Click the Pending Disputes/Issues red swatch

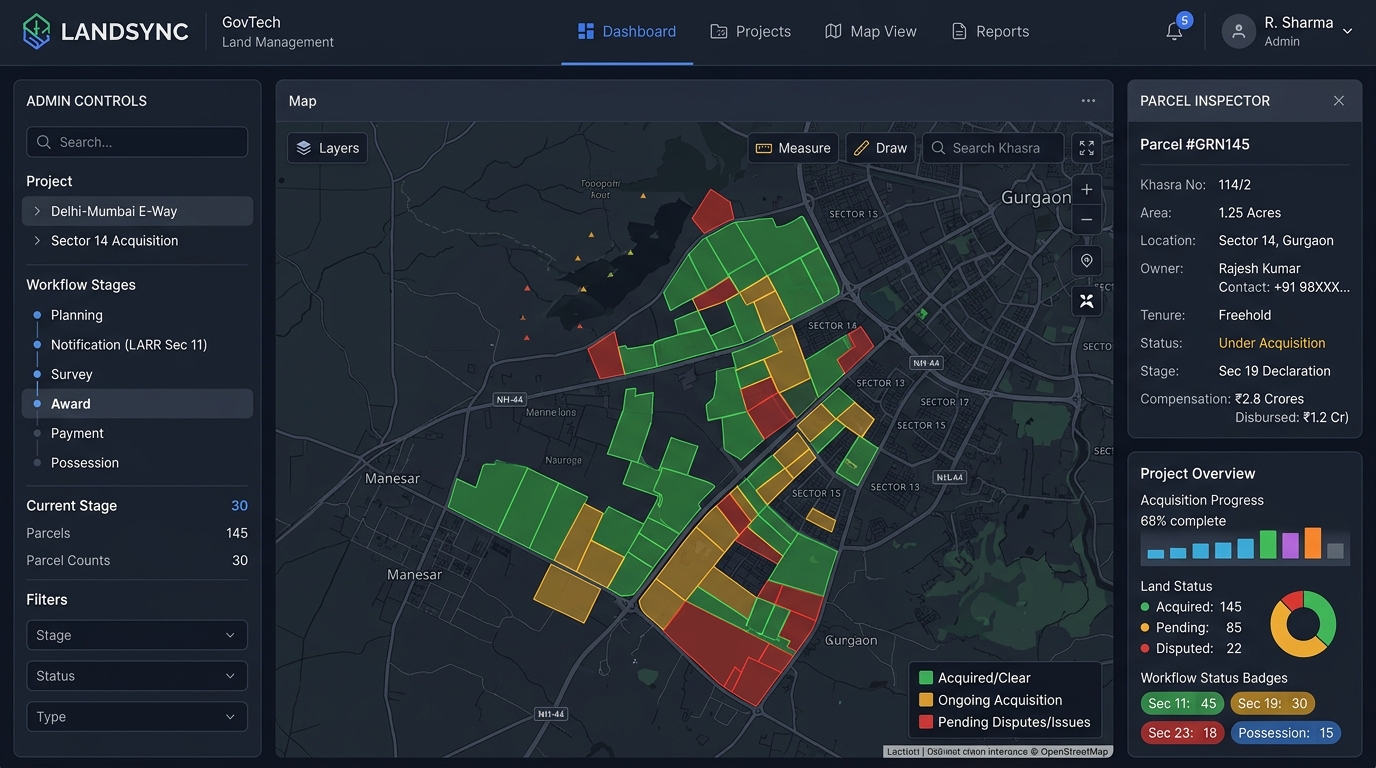925,722
